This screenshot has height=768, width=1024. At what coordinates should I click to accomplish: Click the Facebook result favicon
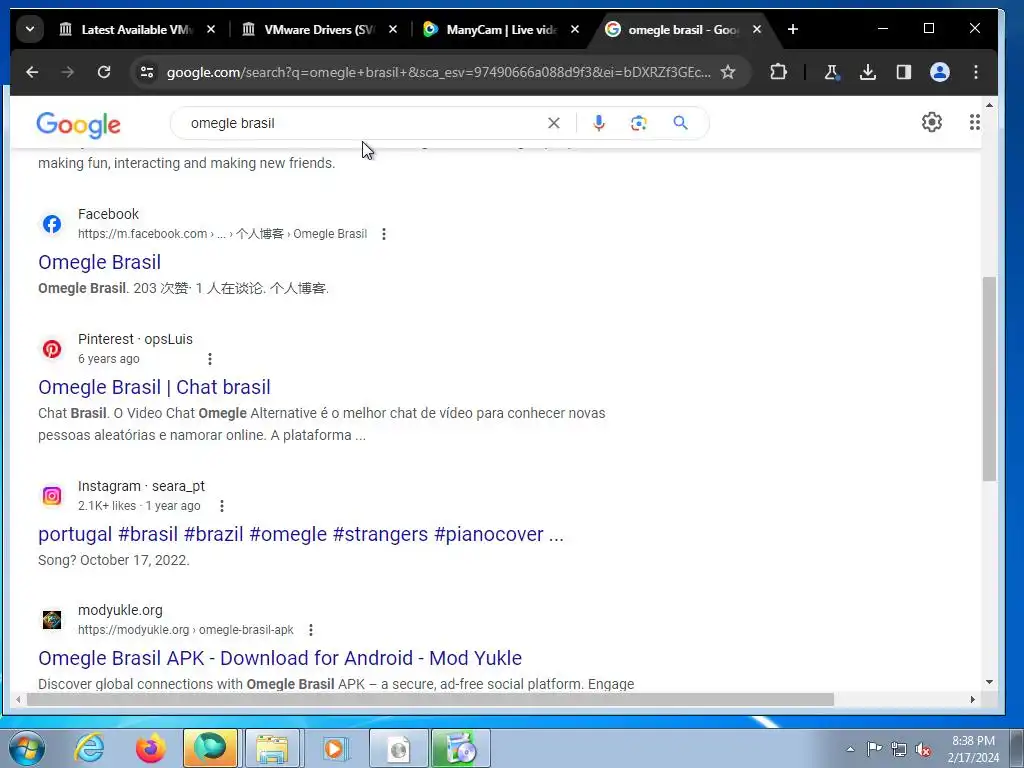(52, 224)
